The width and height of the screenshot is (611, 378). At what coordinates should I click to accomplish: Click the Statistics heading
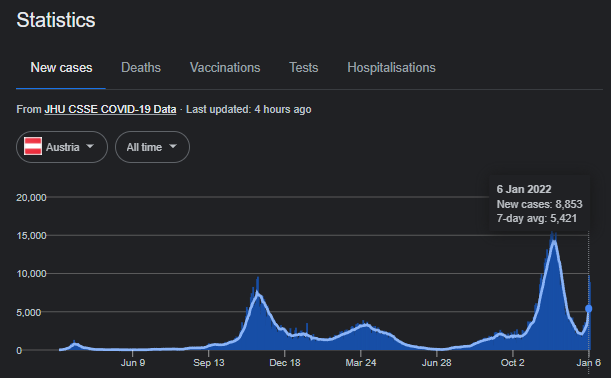tap(56, 20)
